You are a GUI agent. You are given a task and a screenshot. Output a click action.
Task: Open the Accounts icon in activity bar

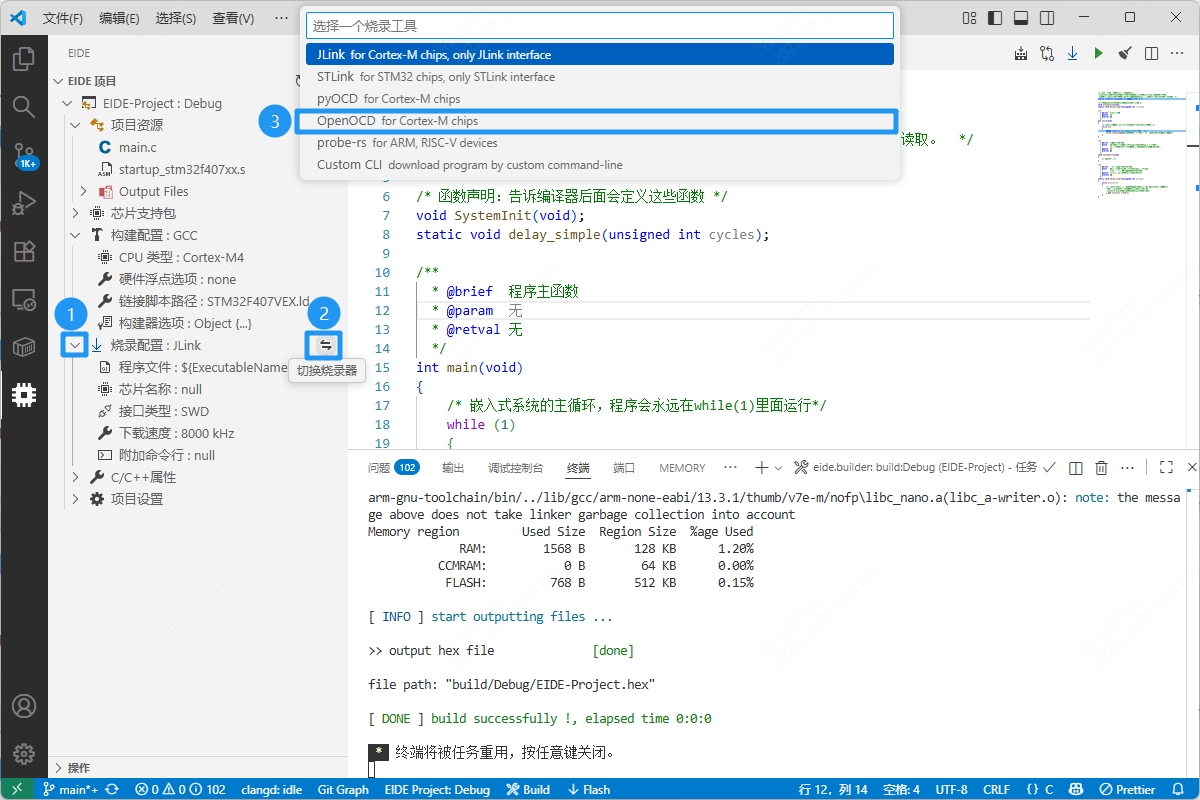pyautogui.click(x=24, y=706)
